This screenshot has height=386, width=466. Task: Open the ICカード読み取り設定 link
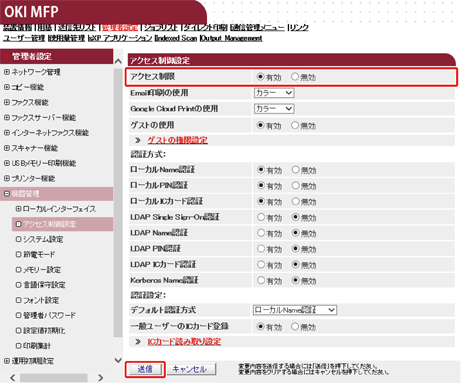pos(184,342)
